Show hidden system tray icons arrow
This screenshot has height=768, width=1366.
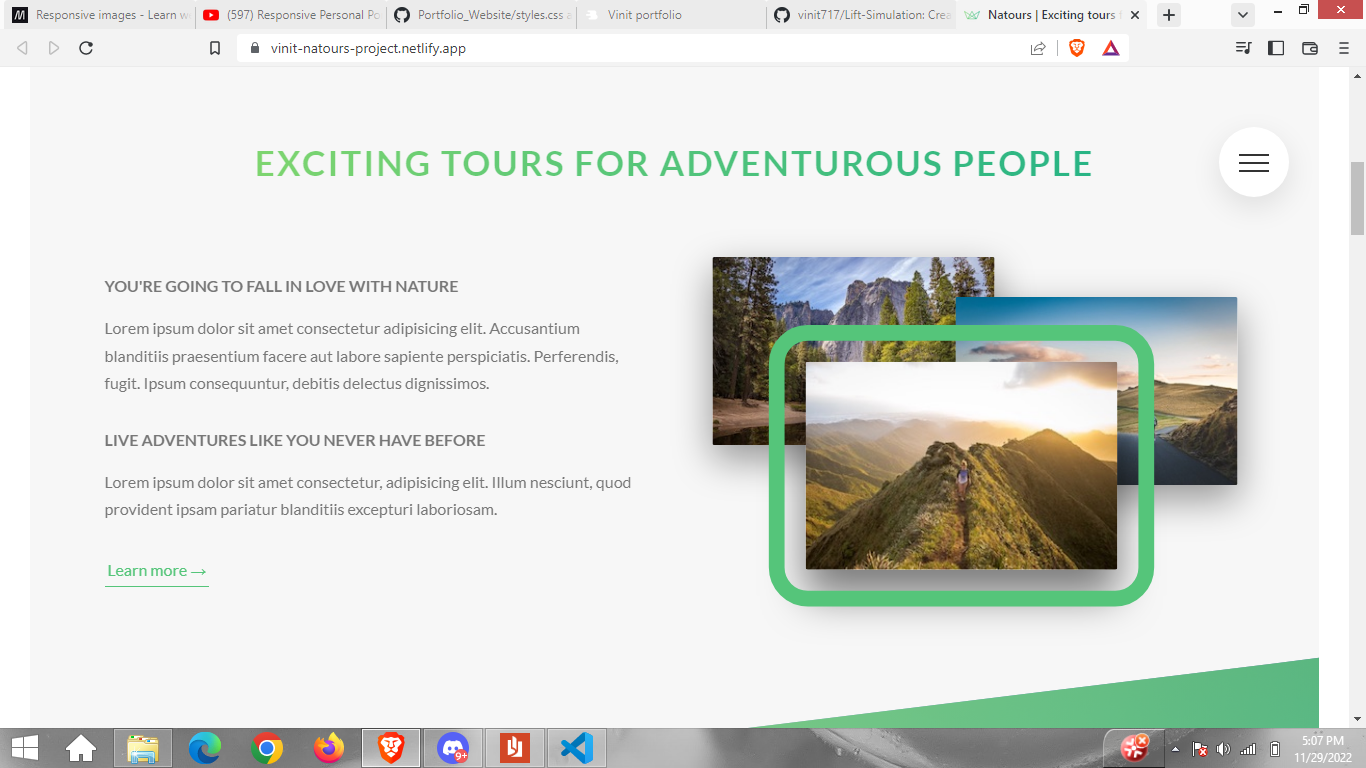pyautogui.click(x=1175, y=749)
